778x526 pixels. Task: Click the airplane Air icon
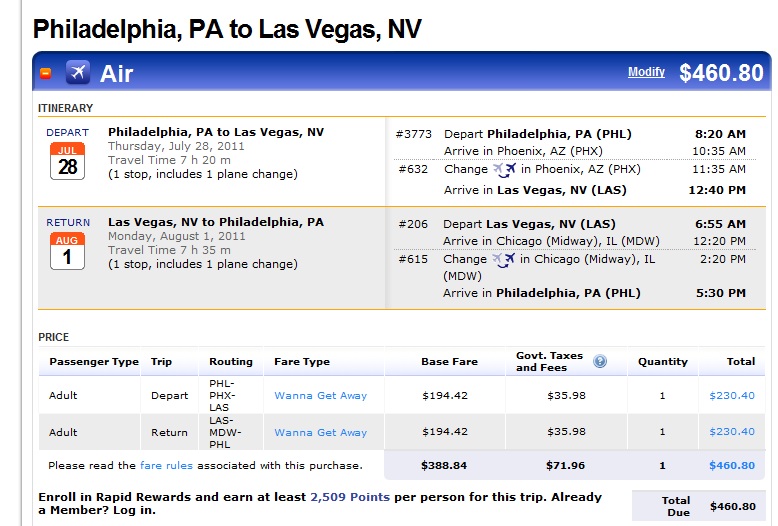tap(78, 72)
